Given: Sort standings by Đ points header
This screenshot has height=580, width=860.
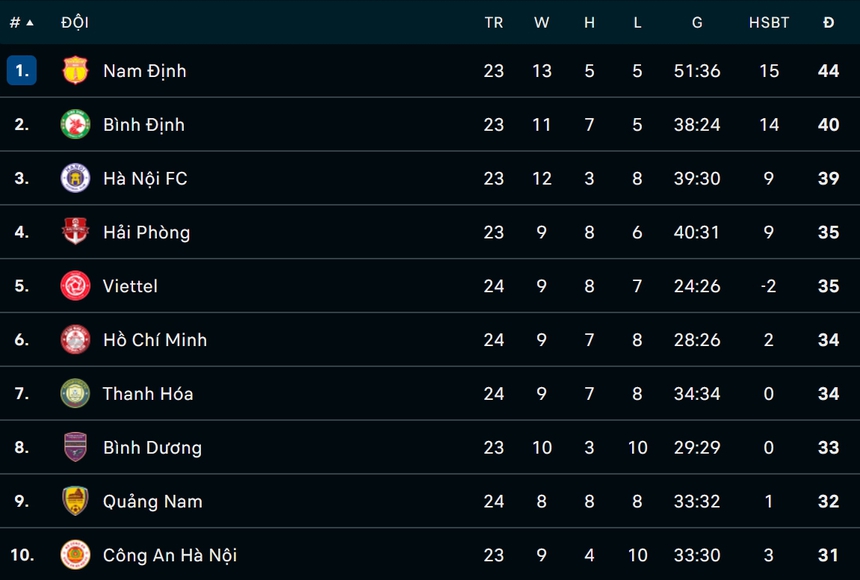Looking at the screenshot, I should click(828, 22).
